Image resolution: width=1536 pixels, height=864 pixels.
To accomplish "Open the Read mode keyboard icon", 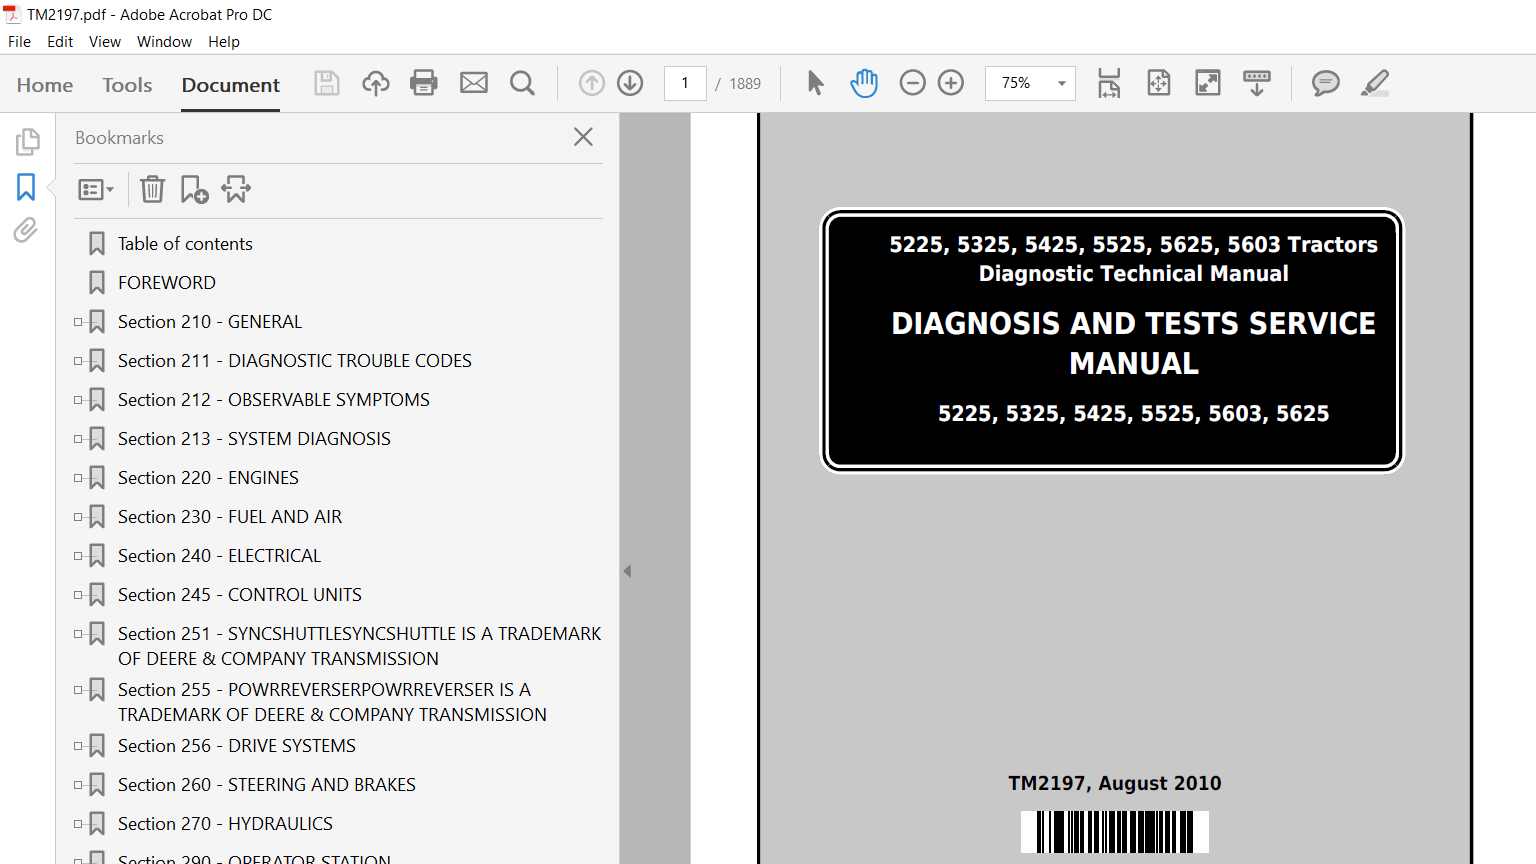I will tap(1257, 83).
